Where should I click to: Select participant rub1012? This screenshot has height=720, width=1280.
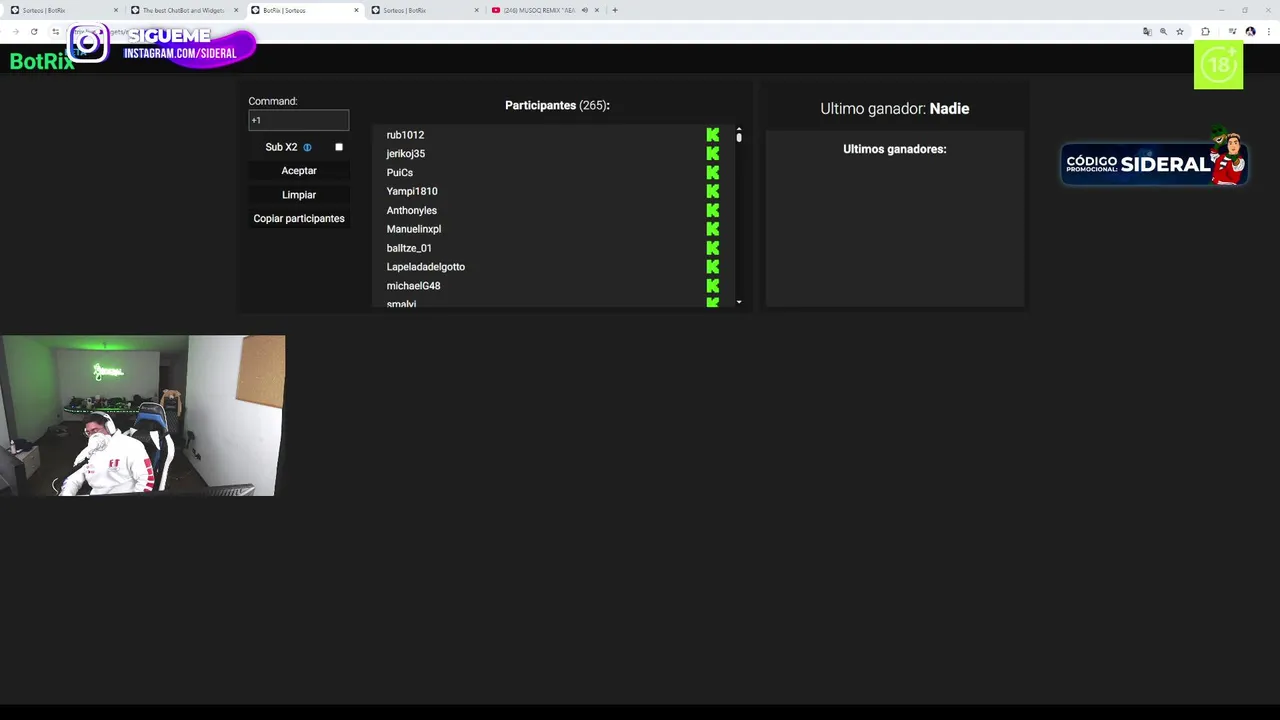(405, 135)
